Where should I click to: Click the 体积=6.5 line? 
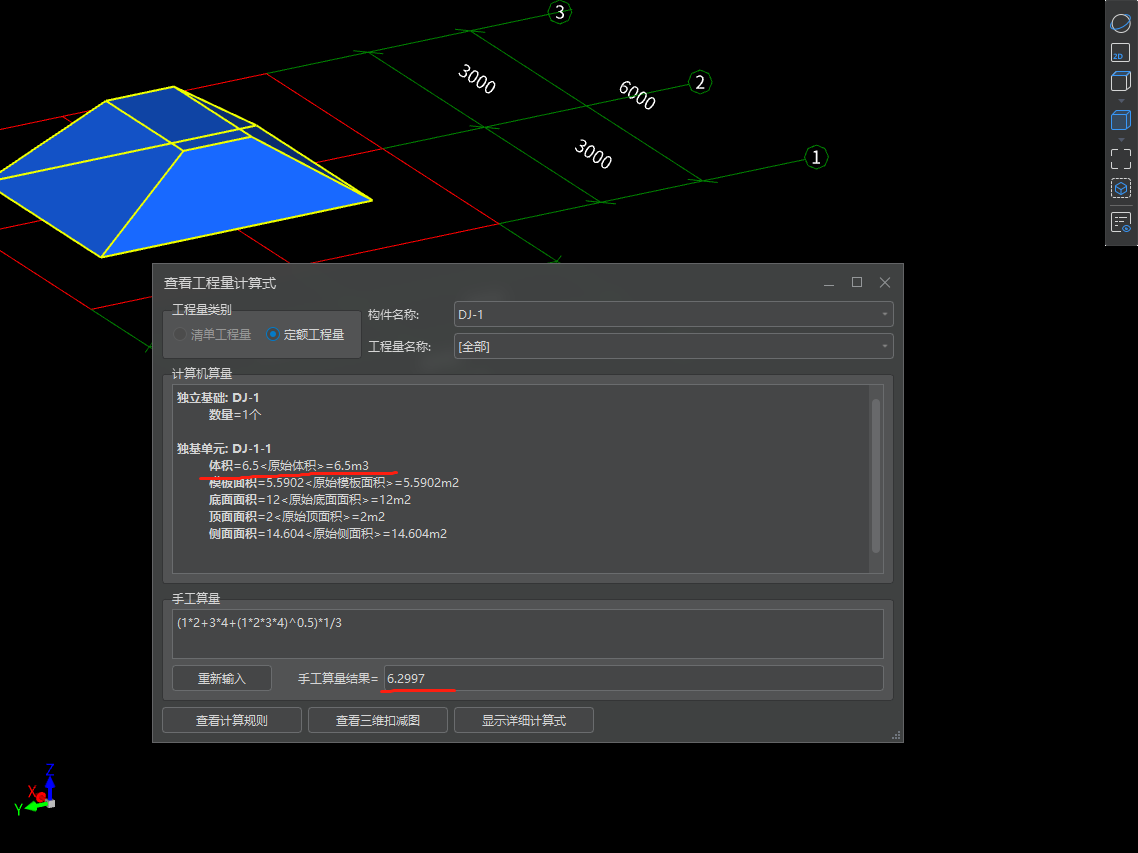tap(289, 465)
